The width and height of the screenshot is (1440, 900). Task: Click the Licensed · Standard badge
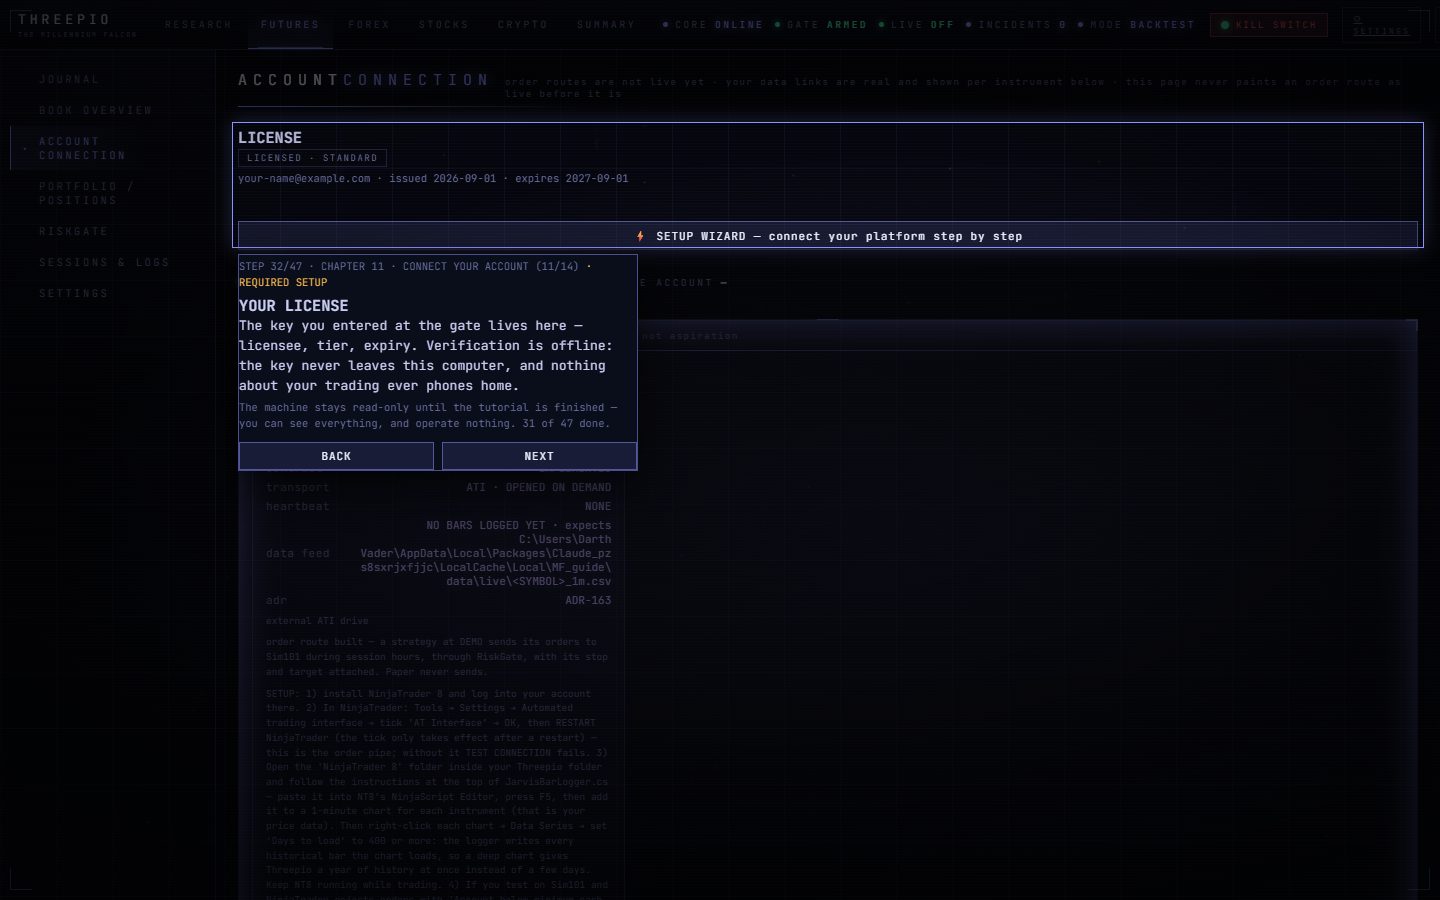coord(312,158)
